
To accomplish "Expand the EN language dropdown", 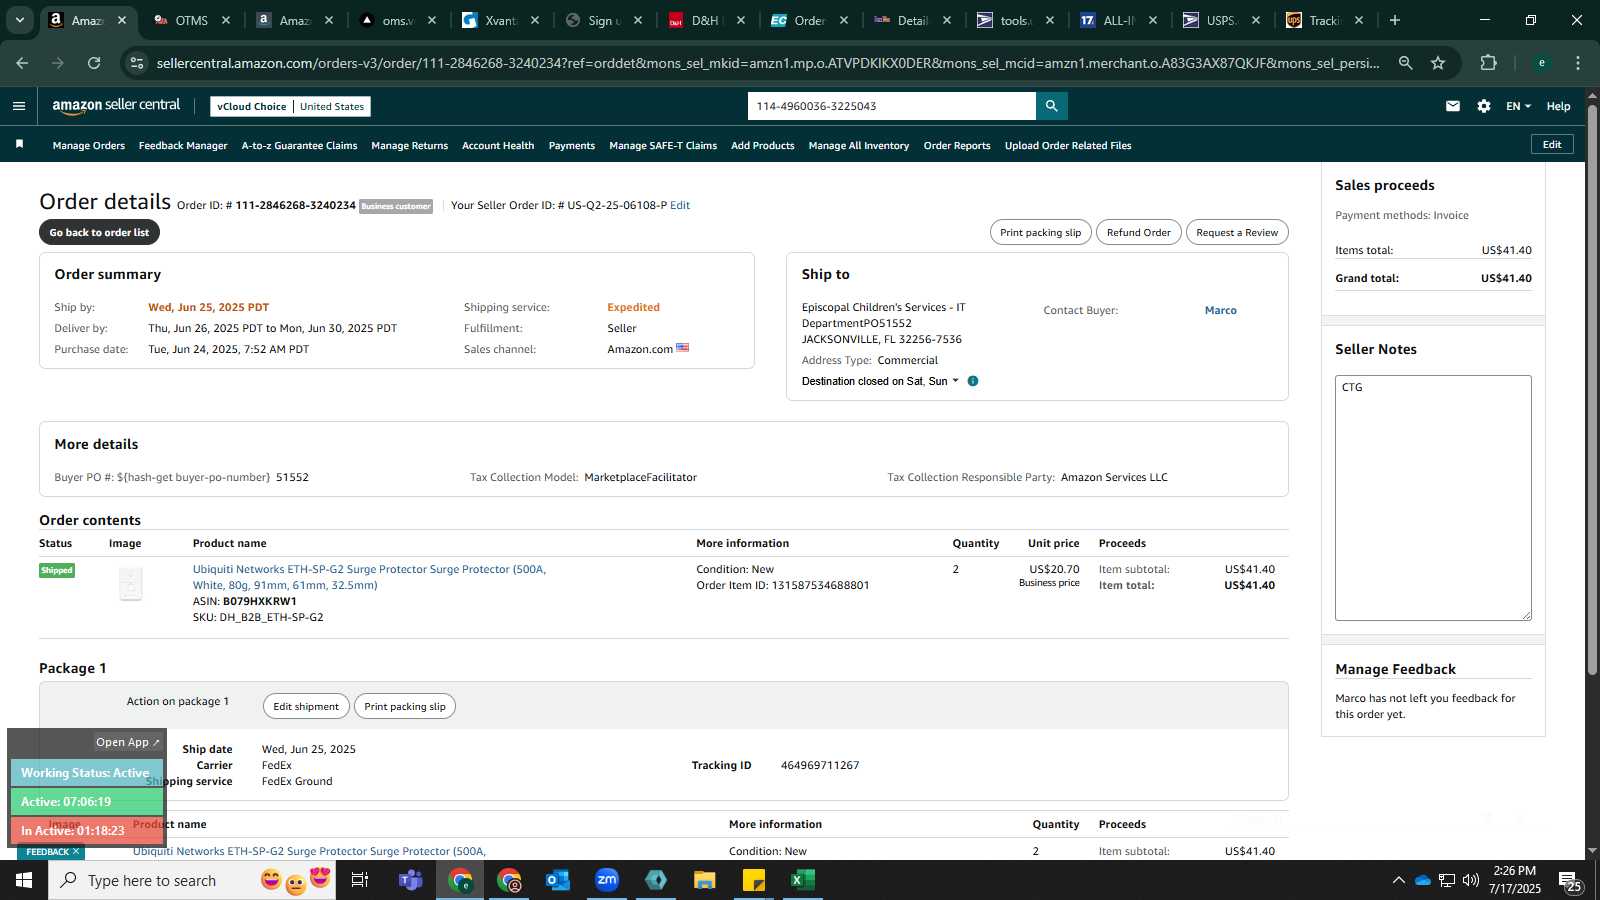I will click(1518, 106).
